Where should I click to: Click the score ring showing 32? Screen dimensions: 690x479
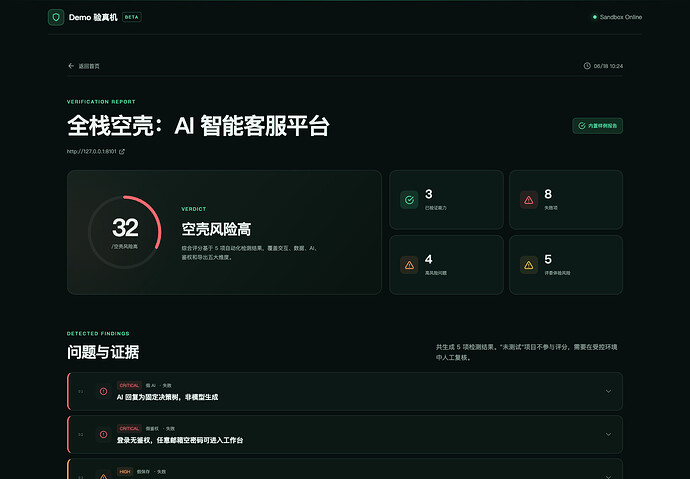[125, 232]
